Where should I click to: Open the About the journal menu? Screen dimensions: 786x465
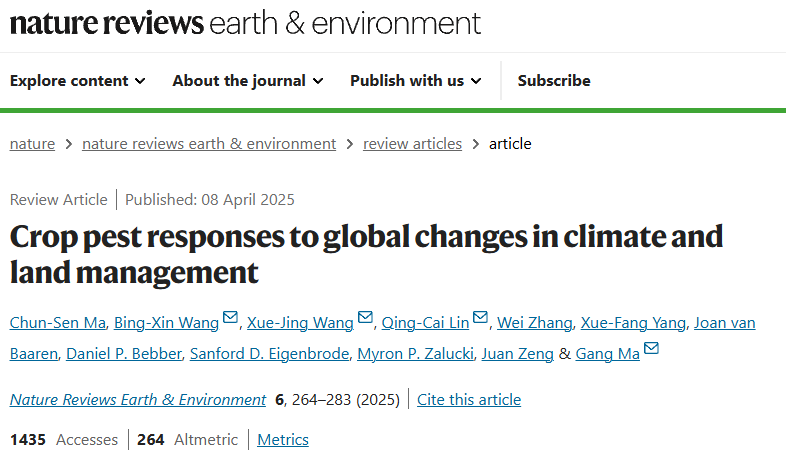[248, 81]
